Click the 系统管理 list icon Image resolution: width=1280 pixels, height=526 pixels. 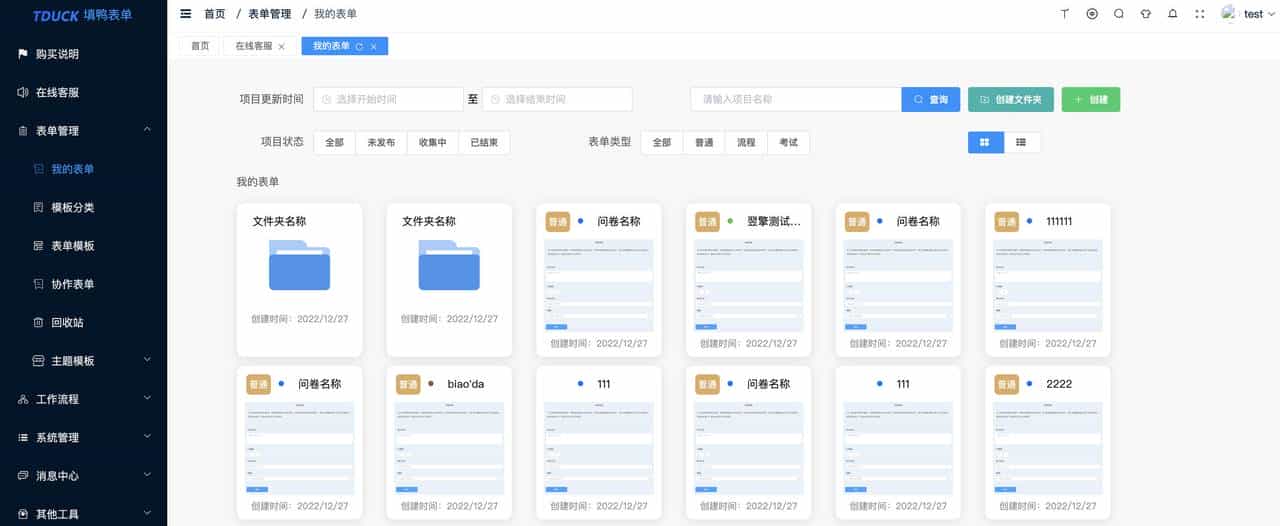click(23, 437)
